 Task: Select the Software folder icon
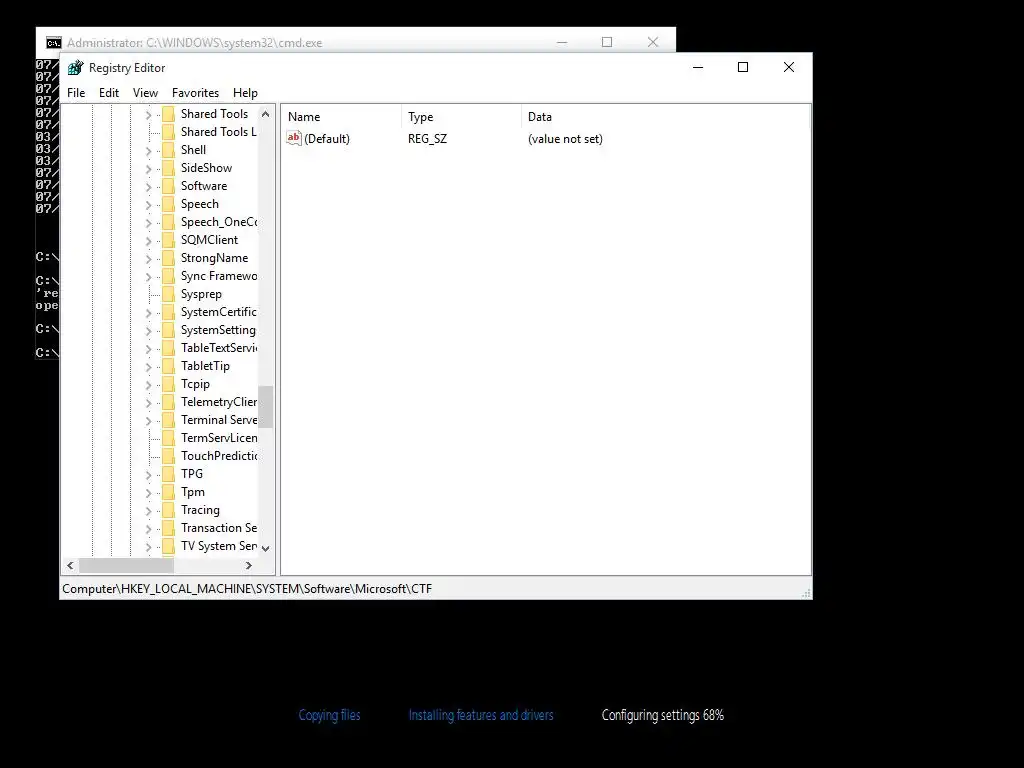(x=168, y=186)
